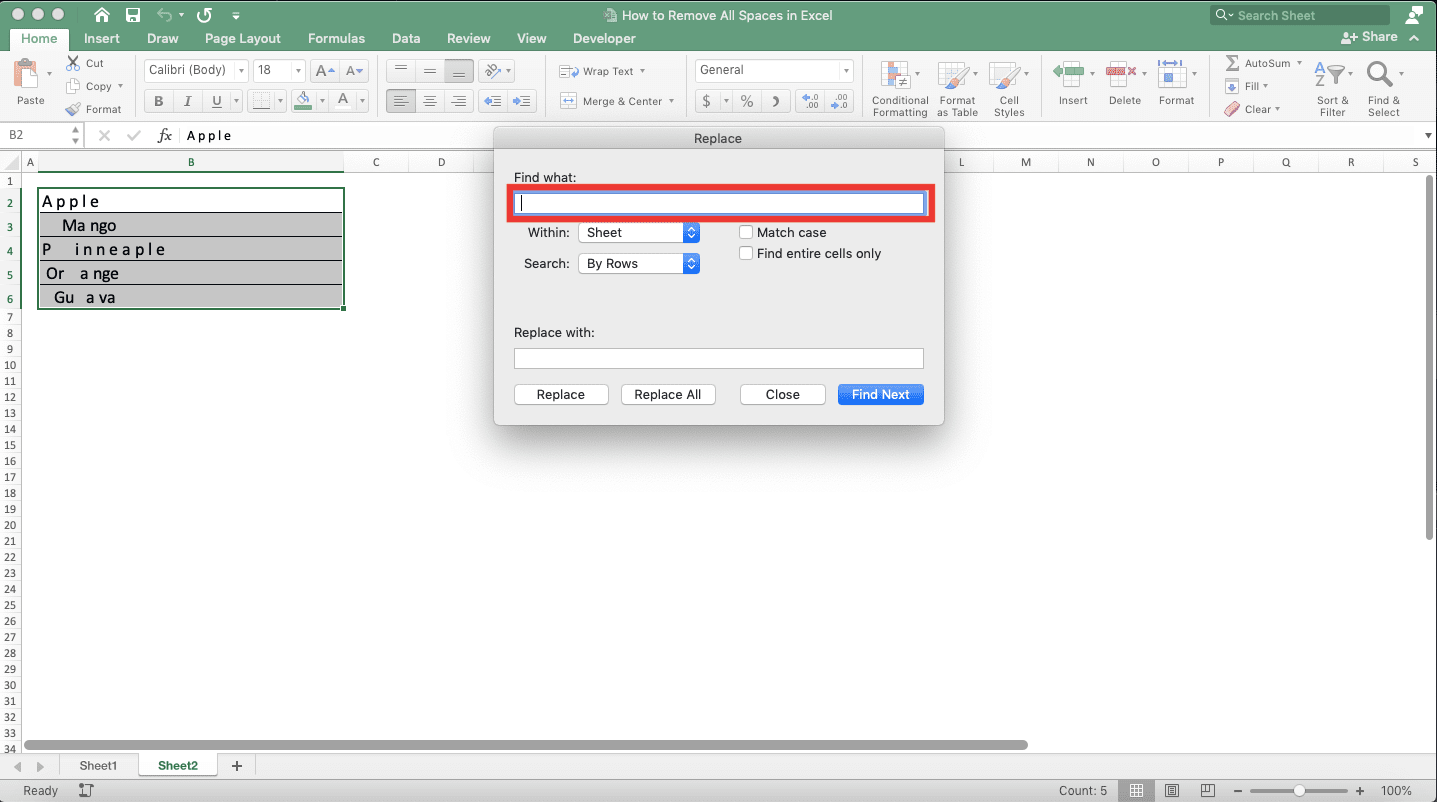This screenshot has height=802, width=1437.
Task: Switch to the Formulas tab
Action: [x=336, y=38]
